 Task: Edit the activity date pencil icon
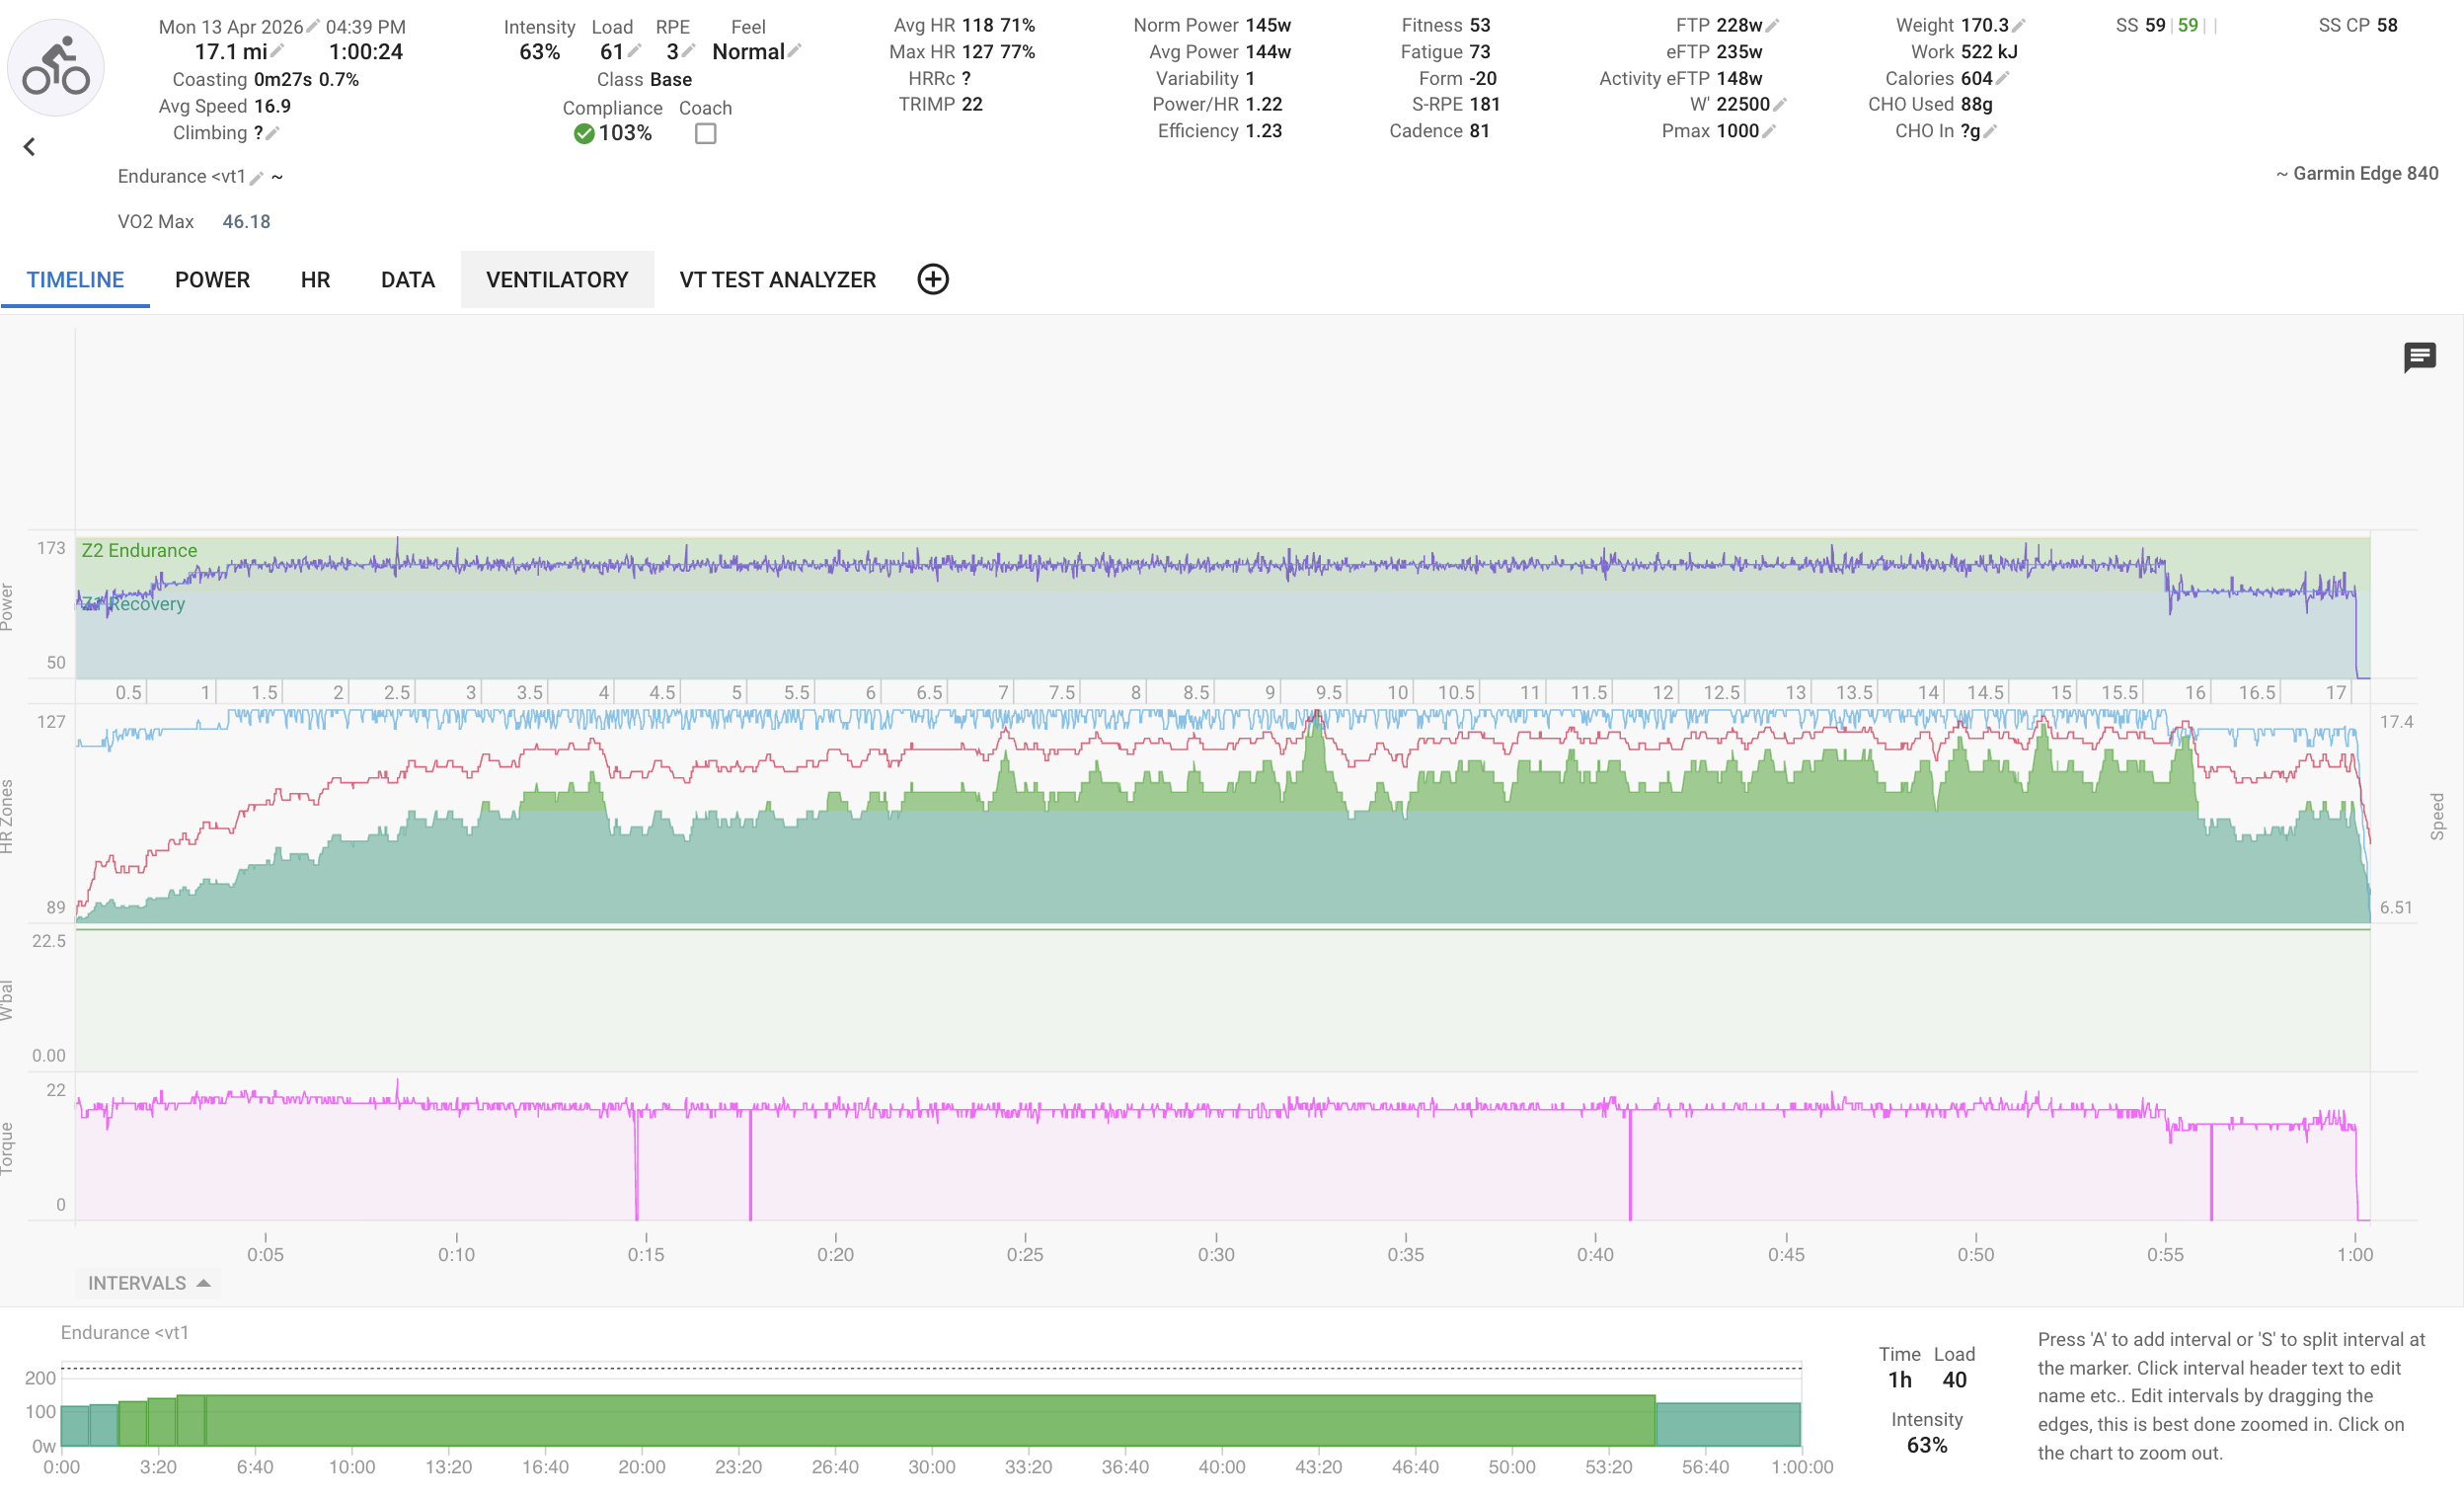313,26
